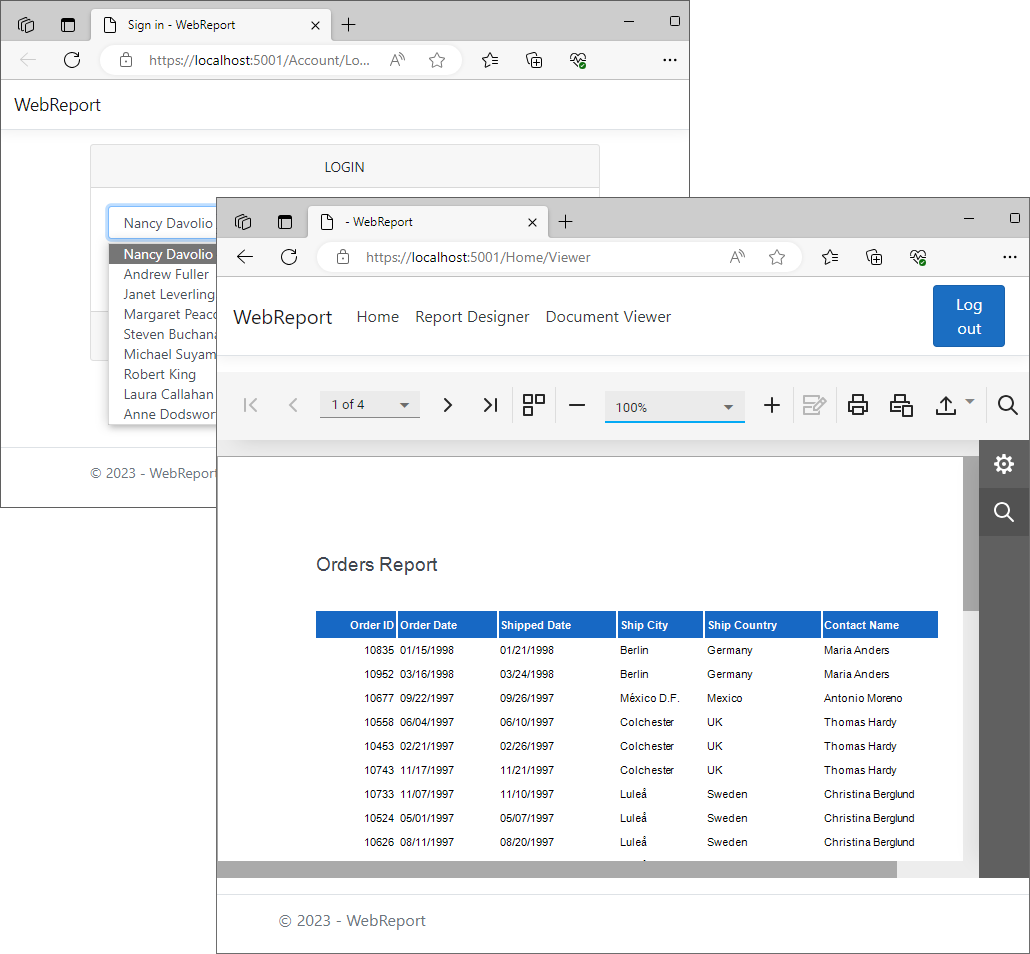1030x954 pixels.
Task: Print the current page icon
Action: (x=901, y=405)
